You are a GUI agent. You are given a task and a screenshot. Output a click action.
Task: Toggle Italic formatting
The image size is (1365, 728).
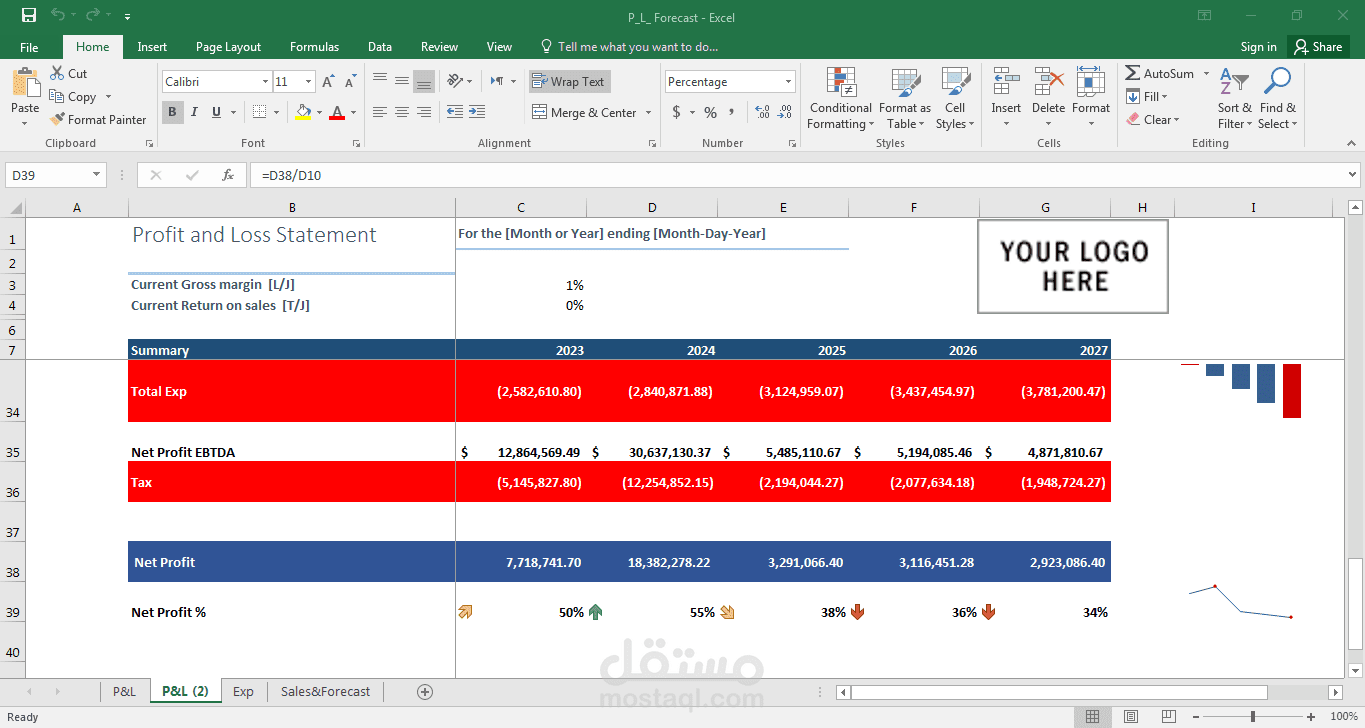pos(194,112)
